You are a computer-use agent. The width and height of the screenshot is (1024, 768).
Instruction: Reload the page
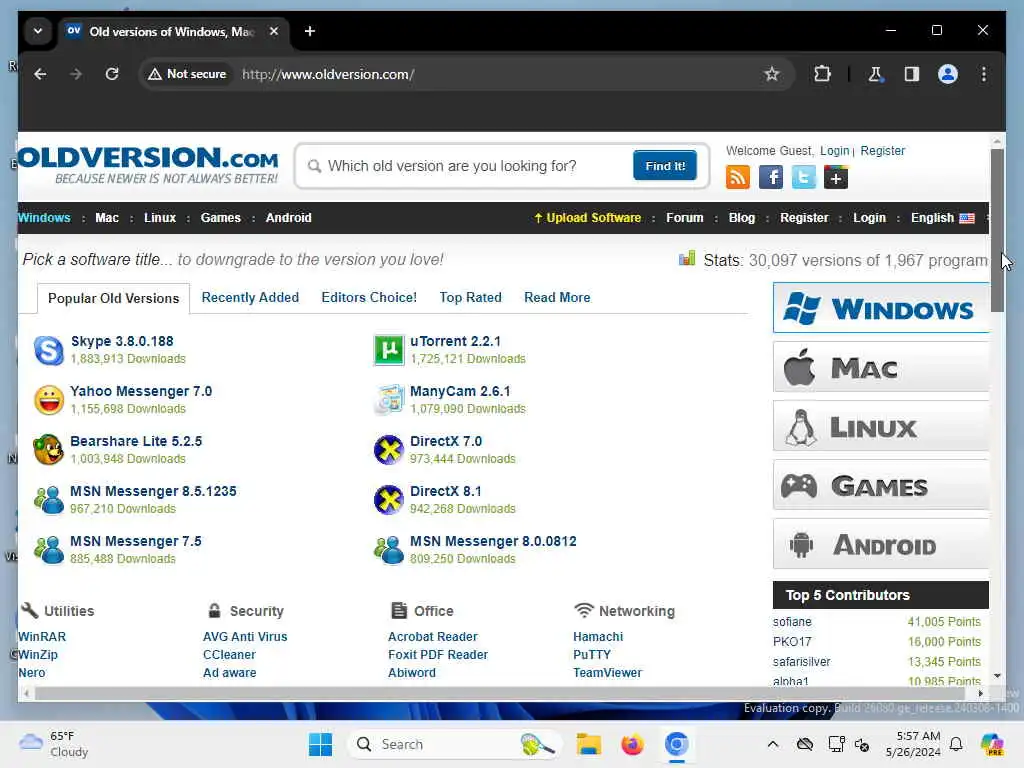112,74
